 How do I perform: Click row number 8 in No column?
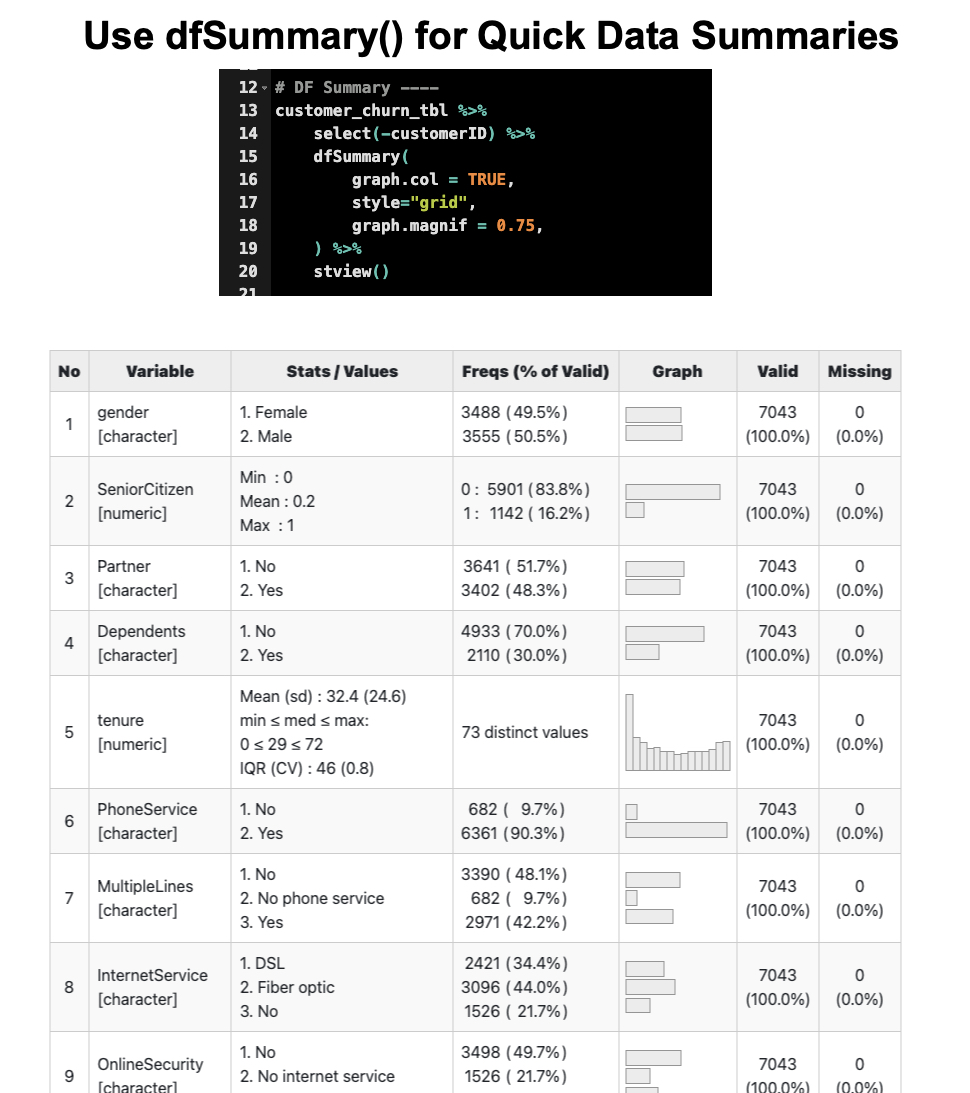tap(69, 988)
